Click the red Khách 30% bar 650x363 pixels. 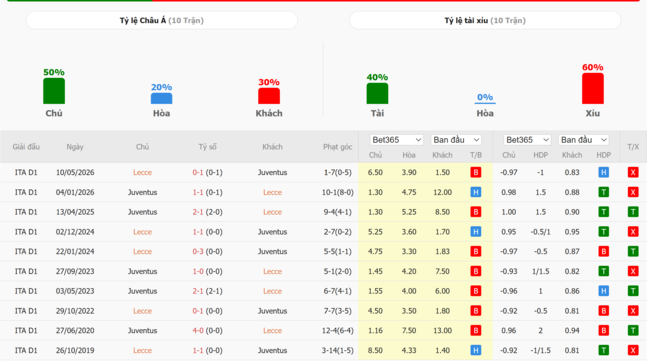pos(269,96)
